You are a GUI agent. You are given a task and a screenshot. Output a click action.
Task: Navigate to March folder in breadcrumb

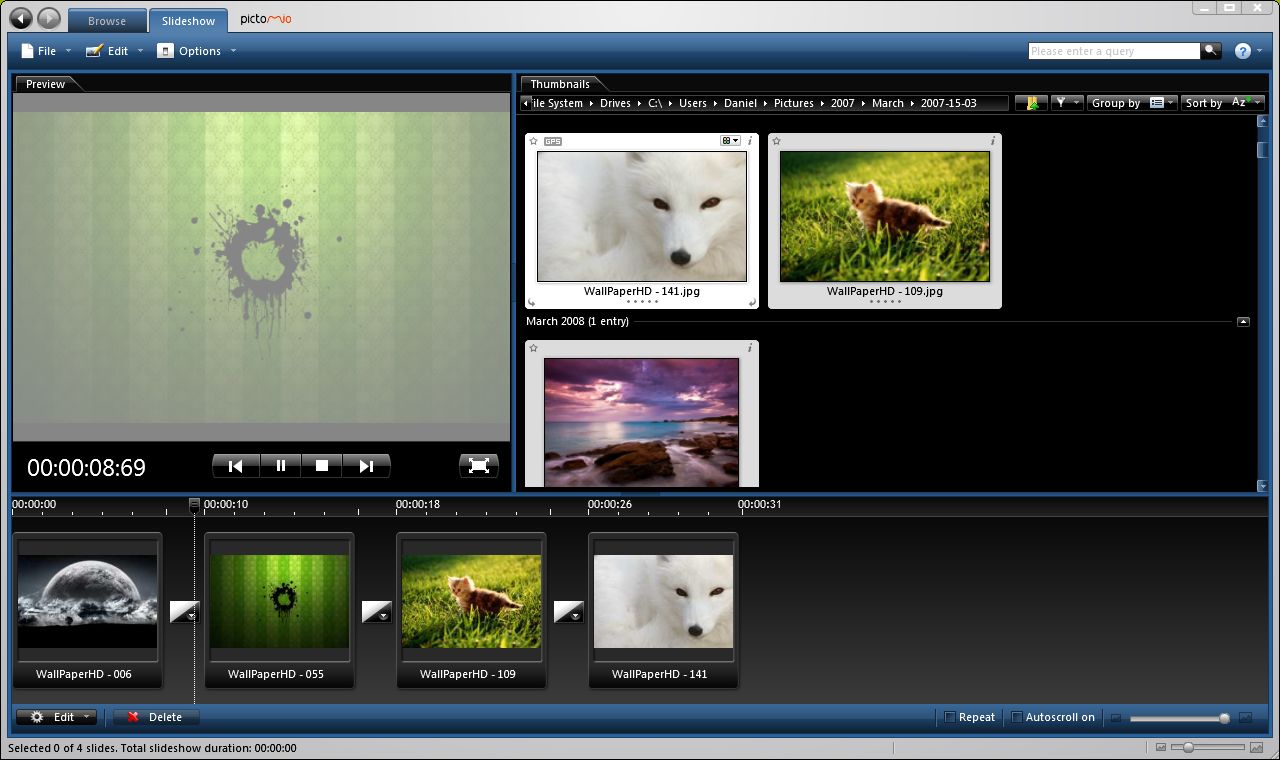coord(888,103)
